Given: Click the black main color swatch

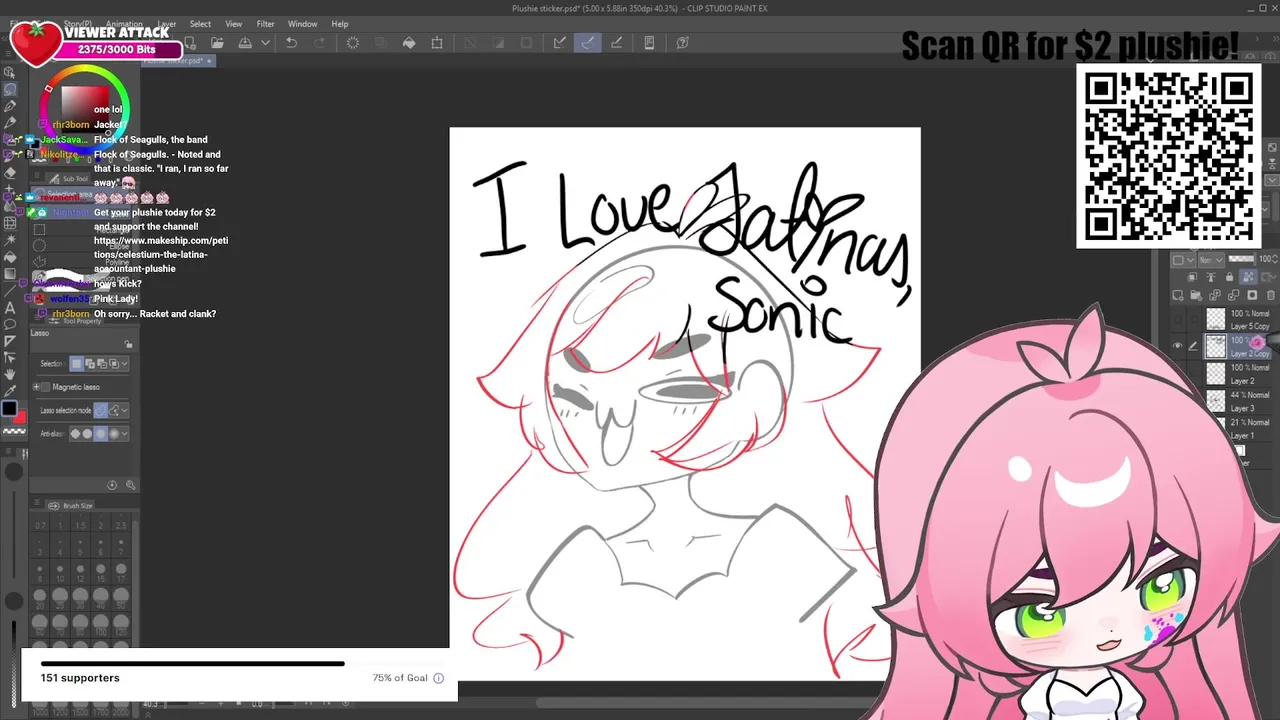Looking at the screenshot, I should (9, 407).
